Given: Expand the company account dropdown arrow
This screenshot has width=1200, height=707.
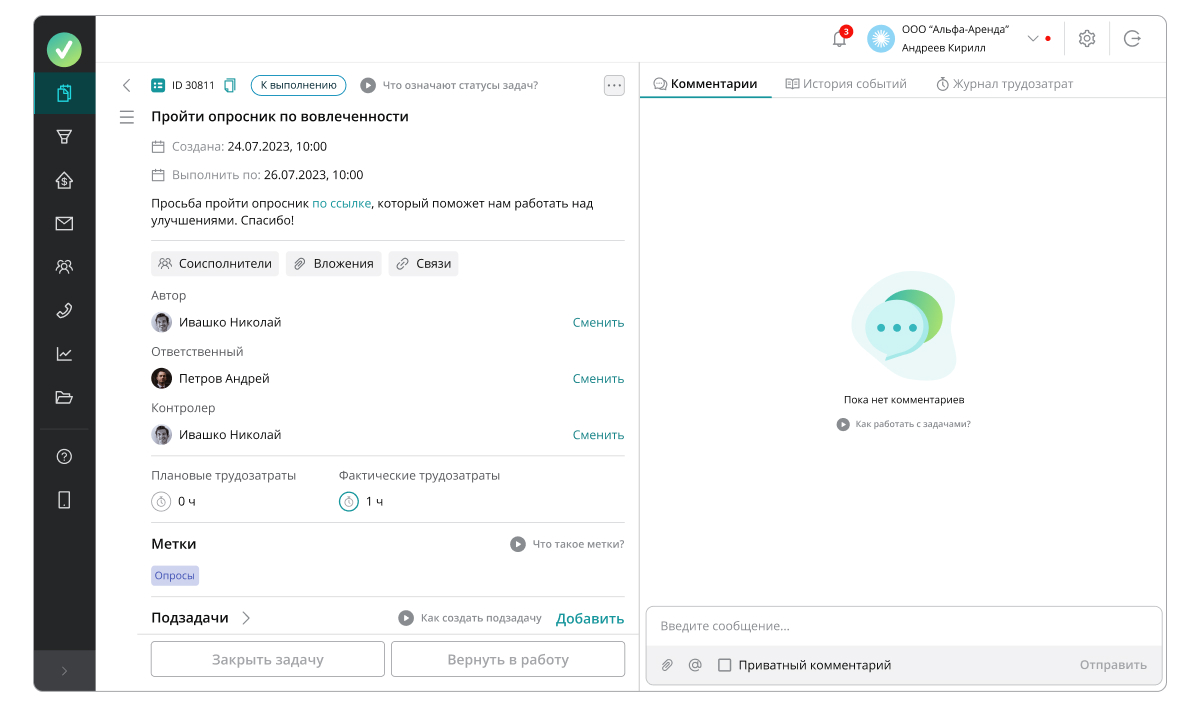Looking at the screenshot, I should click(1033, 39).
